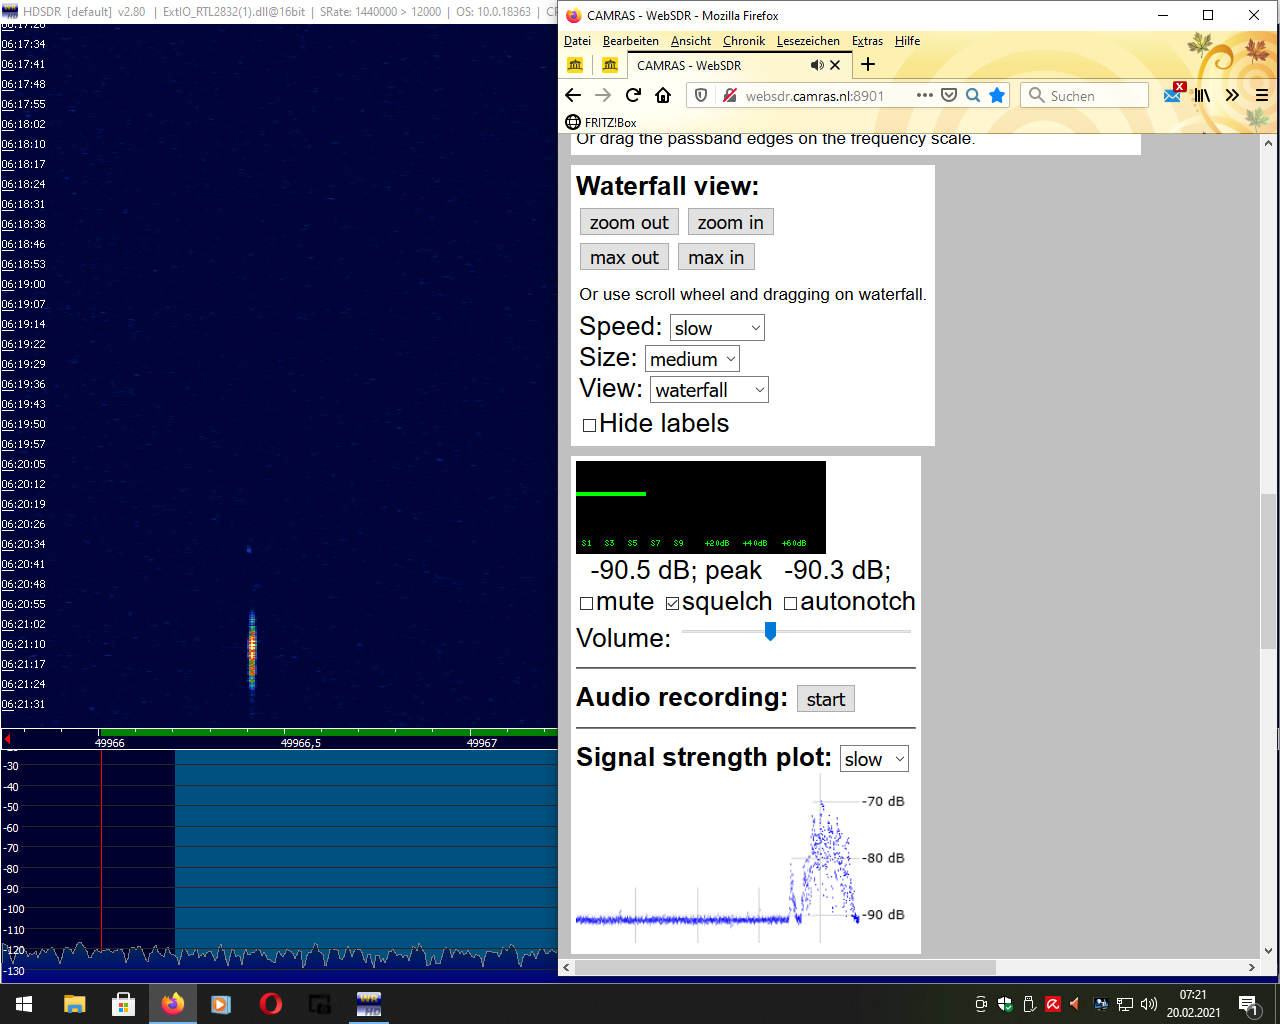This screenshot has height=1024, width=1280.
Task: Reload the WebSDR page
Action: 633,95
